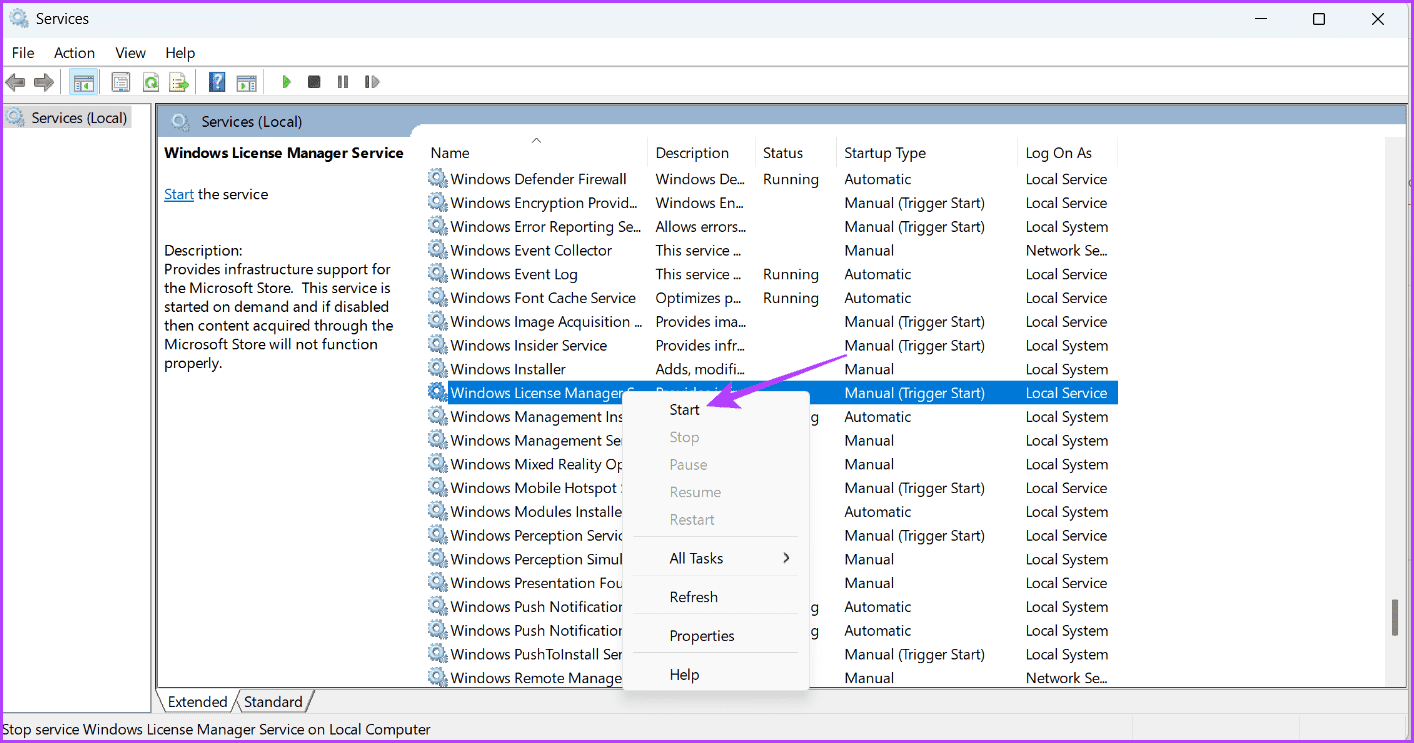The image size is (1414, 743).
Task: Open the File menu
Action: click(23, 53)
